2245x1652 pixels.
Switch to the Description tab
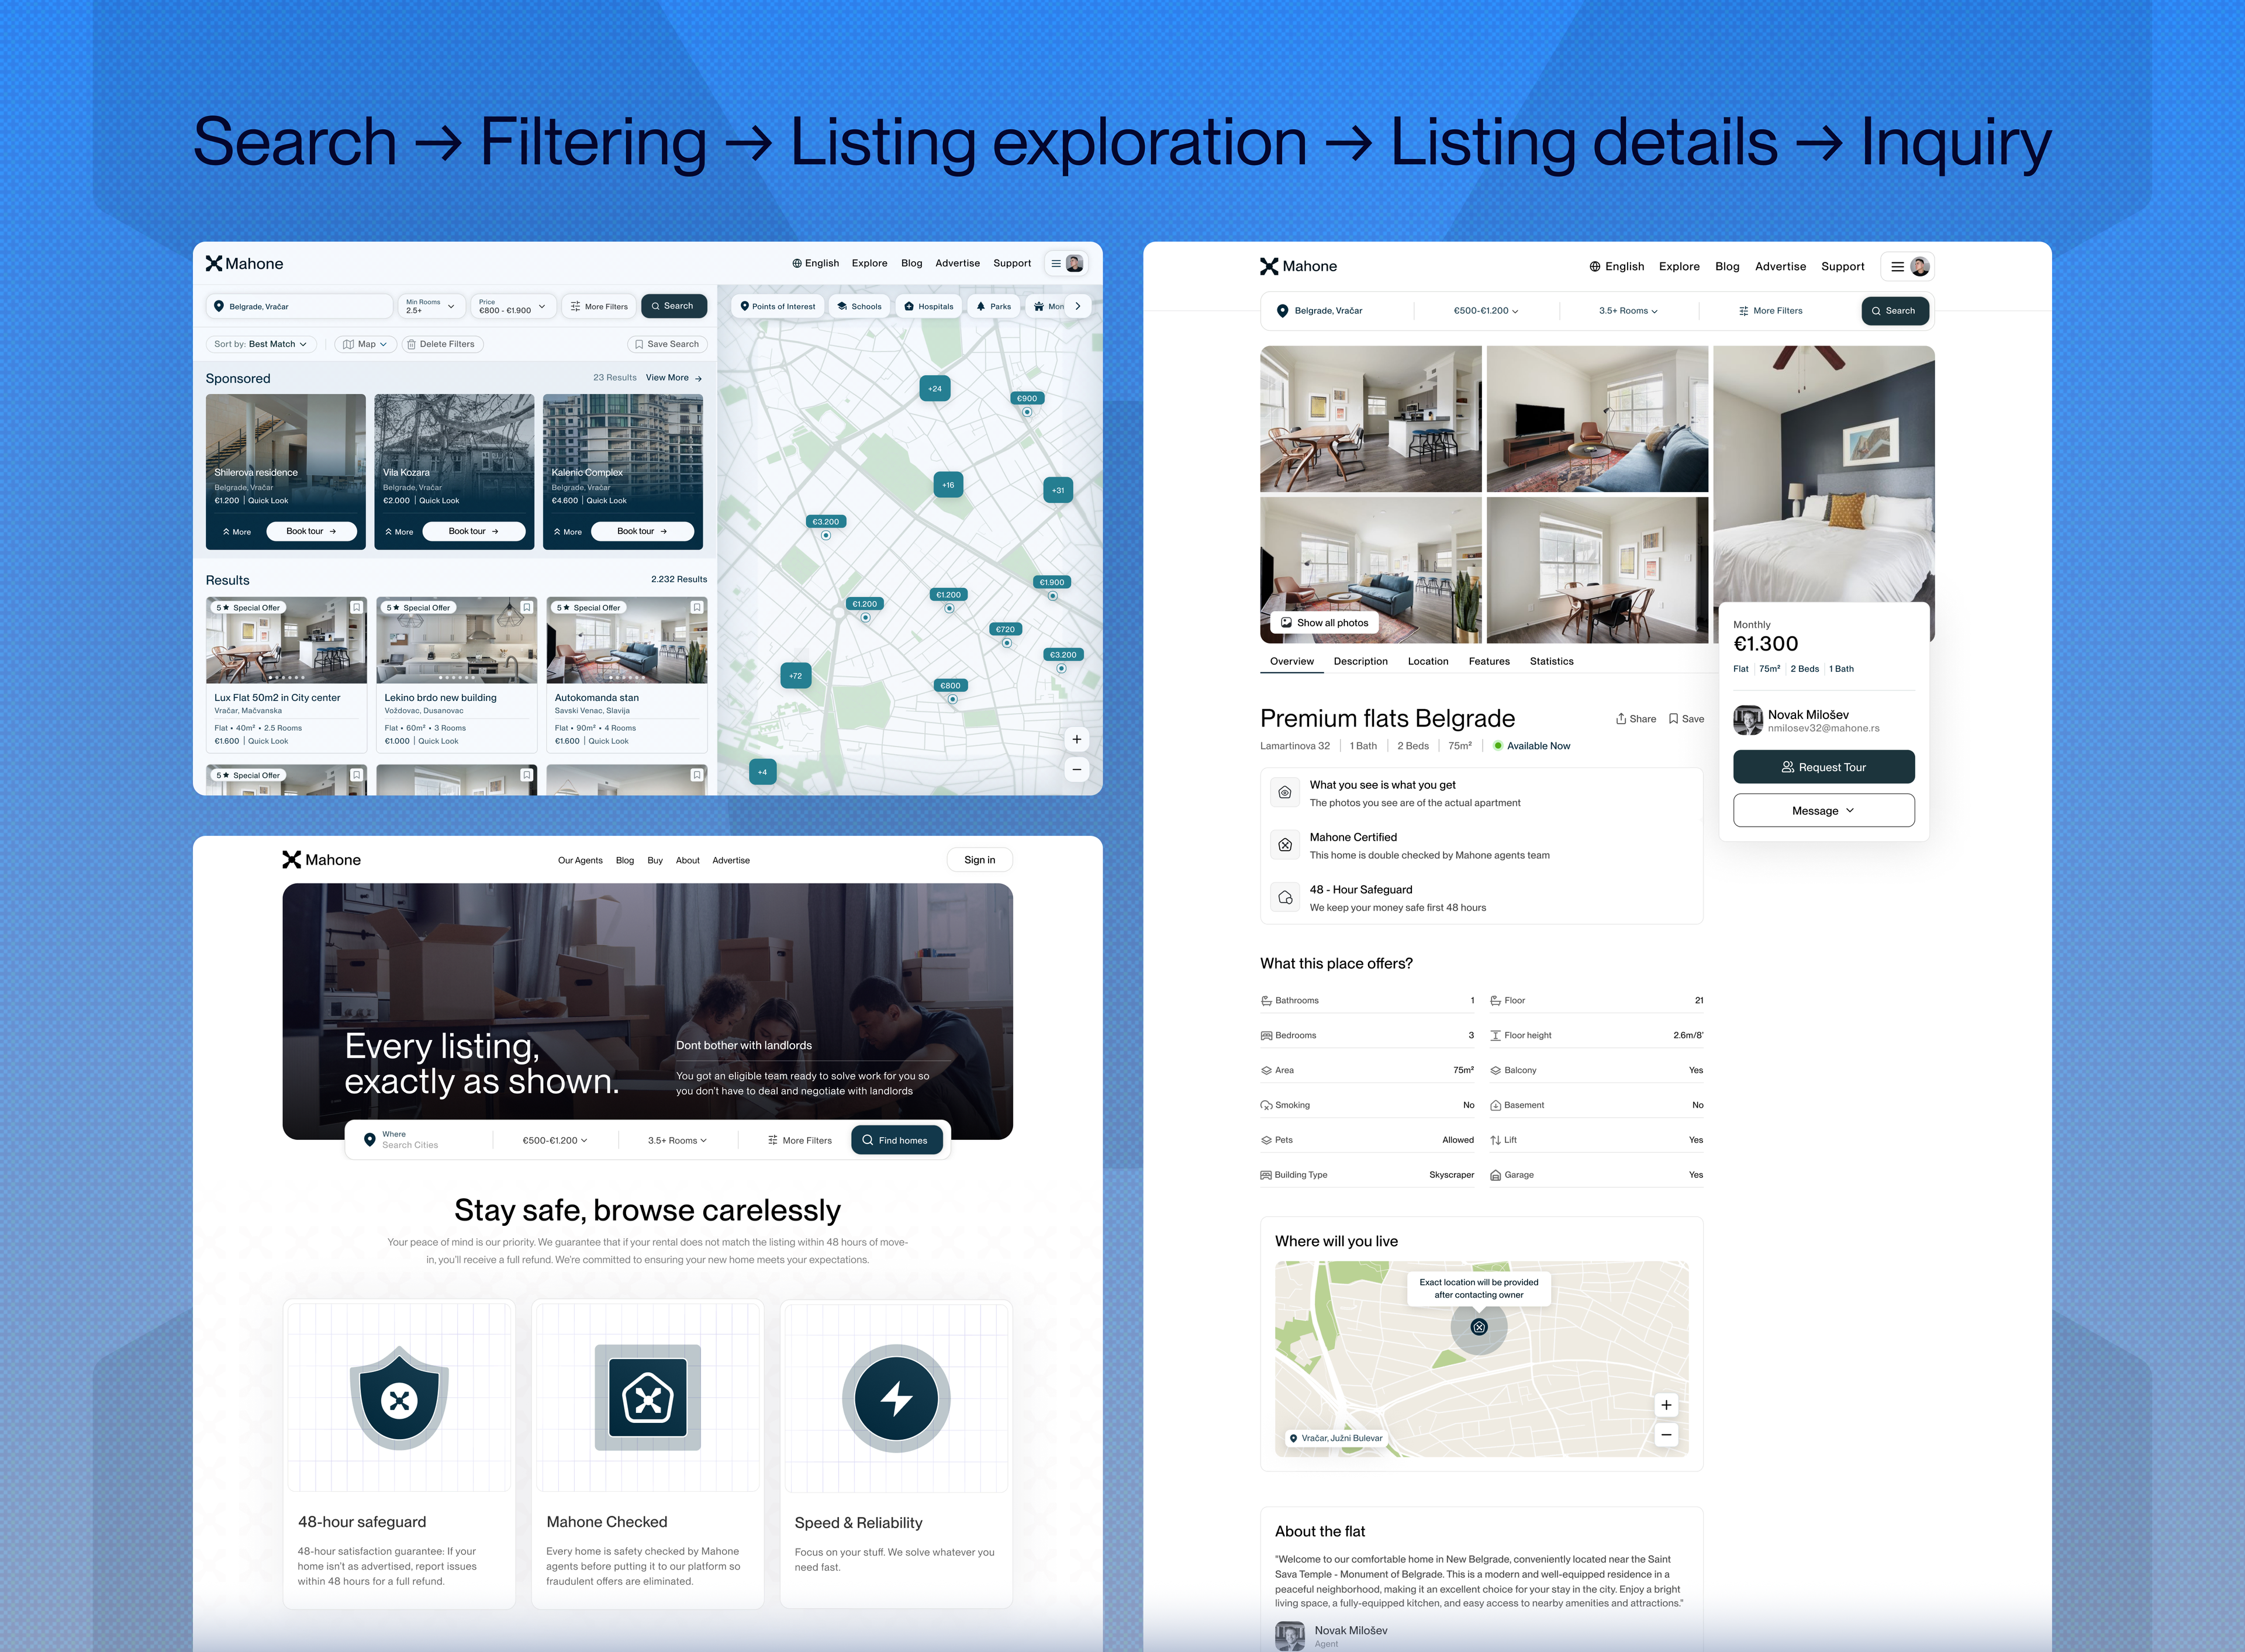pyautogui.click(x=1360, y=661)
